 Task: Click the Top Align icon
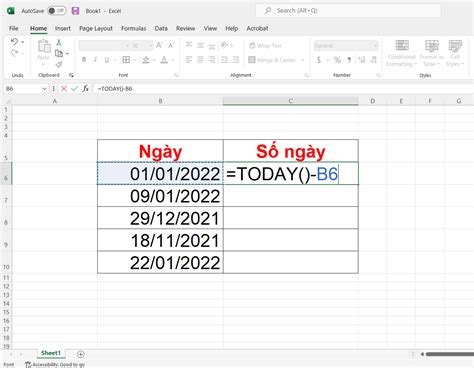[x=189, y=45]
